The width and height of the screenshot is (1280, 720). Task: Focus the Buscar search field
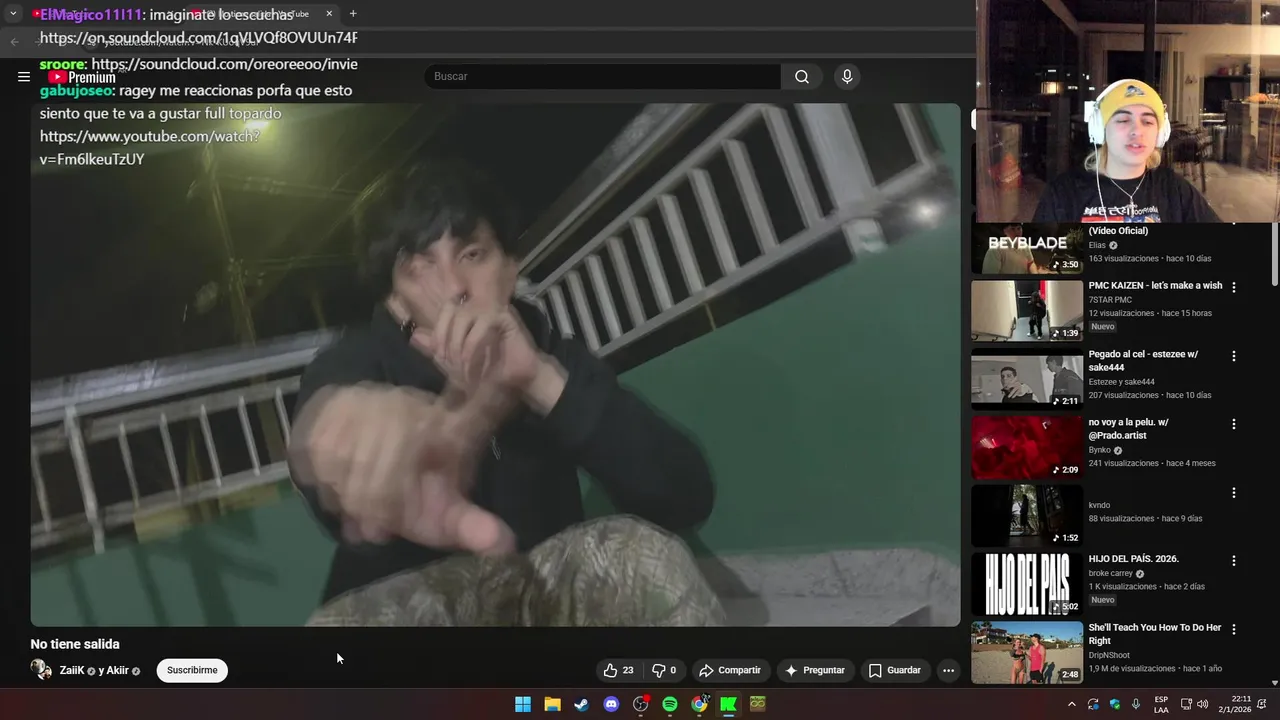point(603,76)
